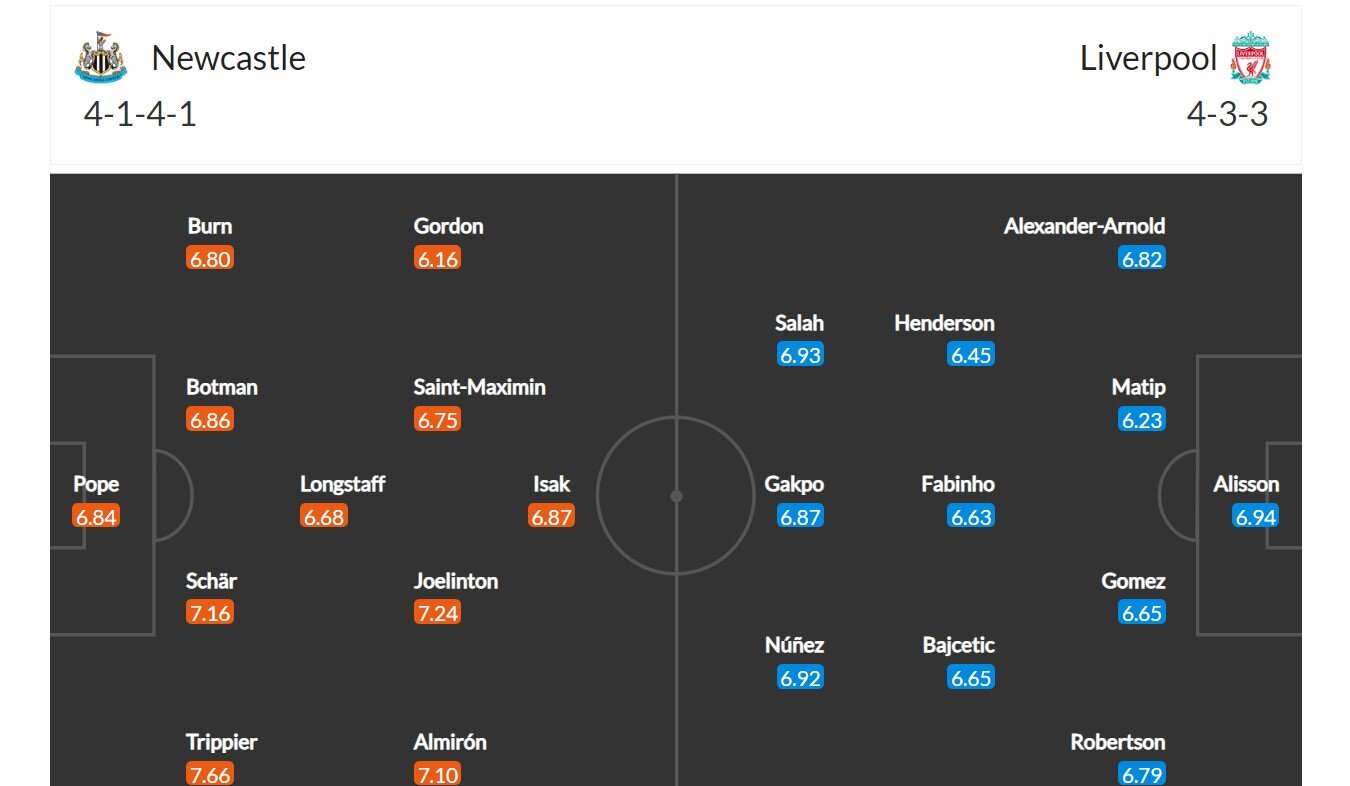
Task: Click Almirón's 7.10 rating badge
Action: (437, 774)
